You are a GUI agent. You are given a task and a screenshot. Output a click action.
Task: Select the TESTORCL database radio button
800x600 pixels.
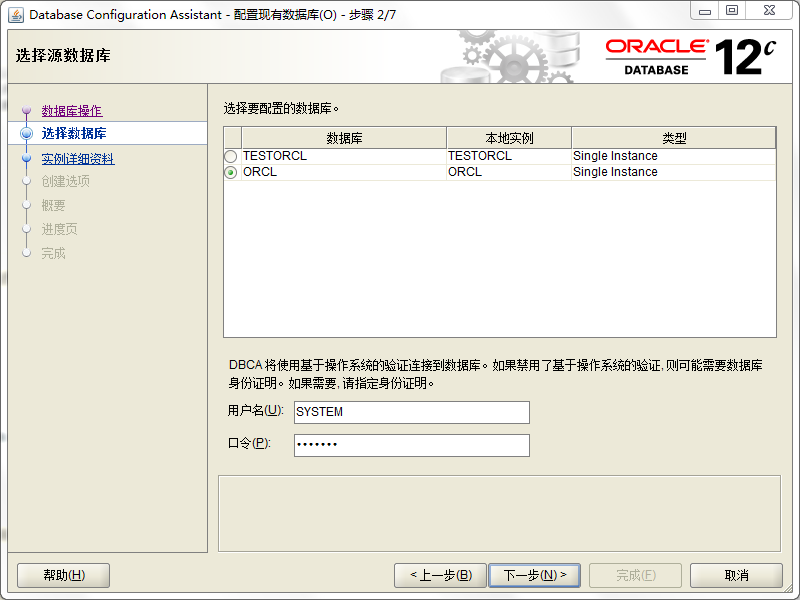tap(231, 156)
